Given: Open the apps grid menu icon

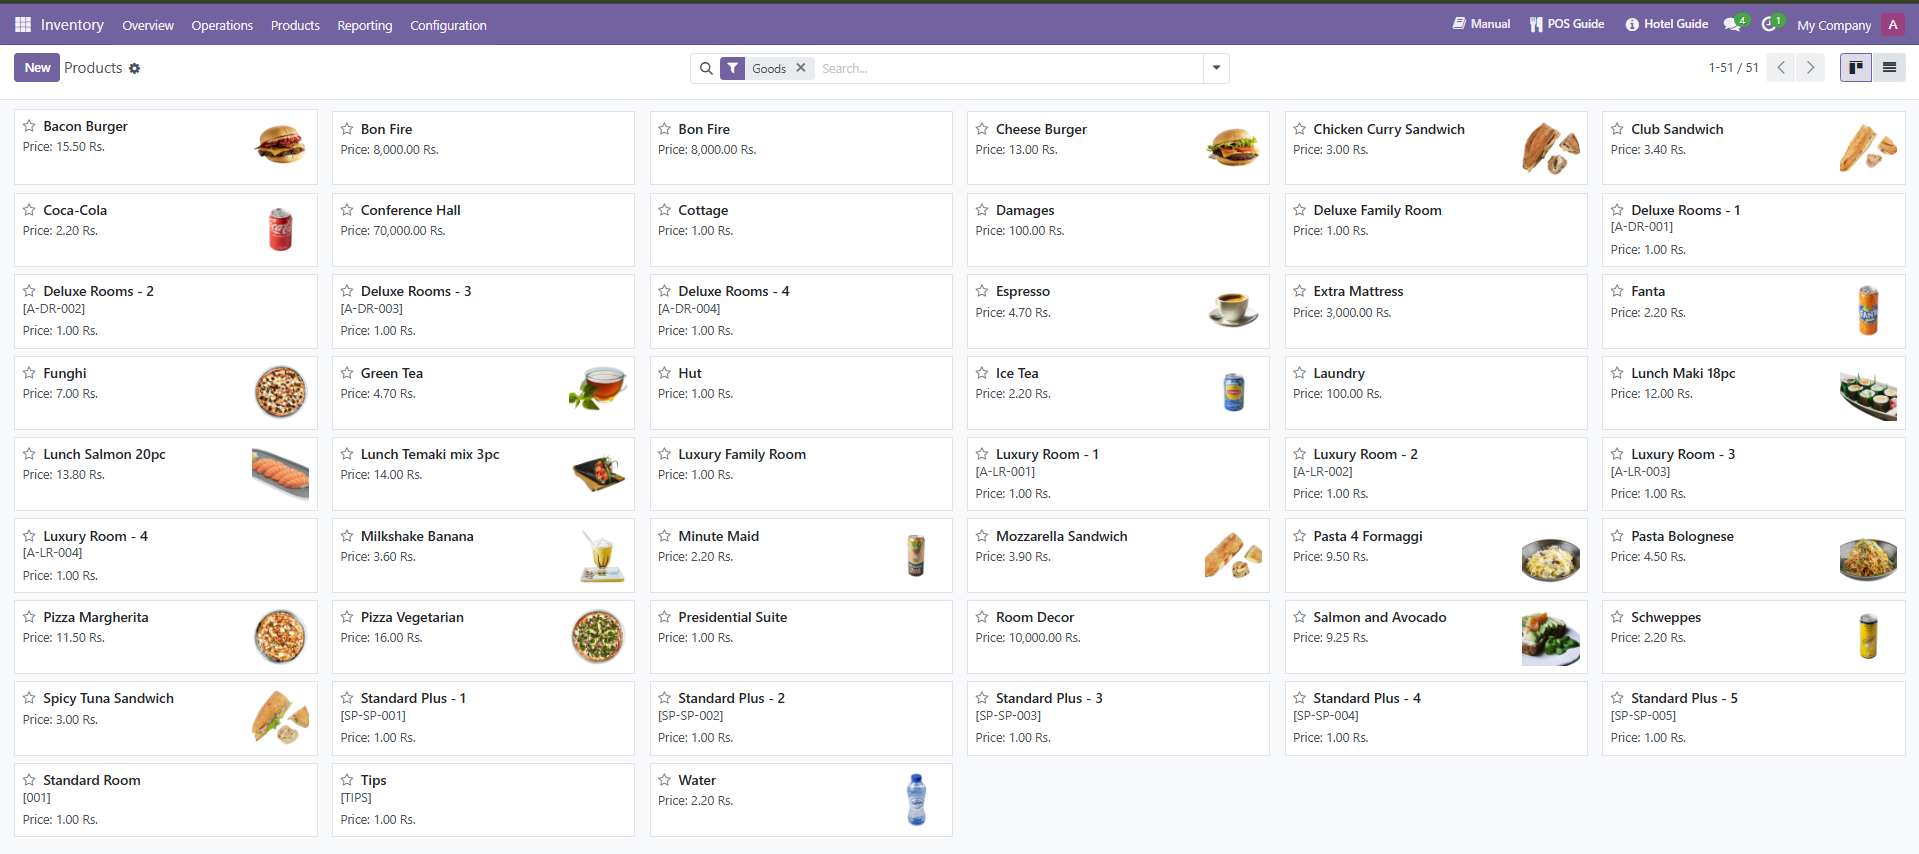Looking at the screenshot, I should pos(23,25).
